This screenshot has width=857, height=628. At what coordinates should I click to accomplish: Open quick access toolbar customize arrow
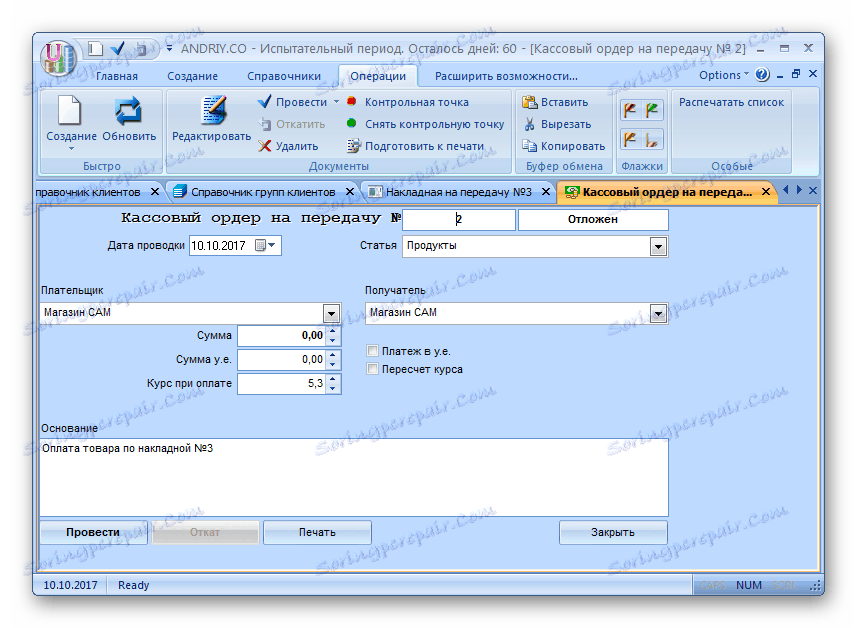point(169,49)
